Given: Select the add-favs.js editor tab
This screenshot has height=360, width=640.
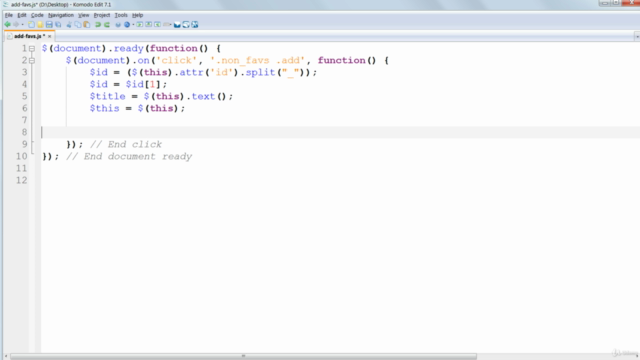Looking at the screenshot, I should pos(29,36).
